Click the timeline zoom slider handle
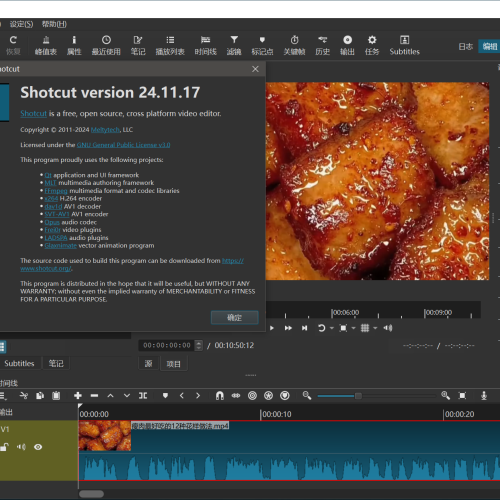Screen dimensions: 500x500 (358, 396)
